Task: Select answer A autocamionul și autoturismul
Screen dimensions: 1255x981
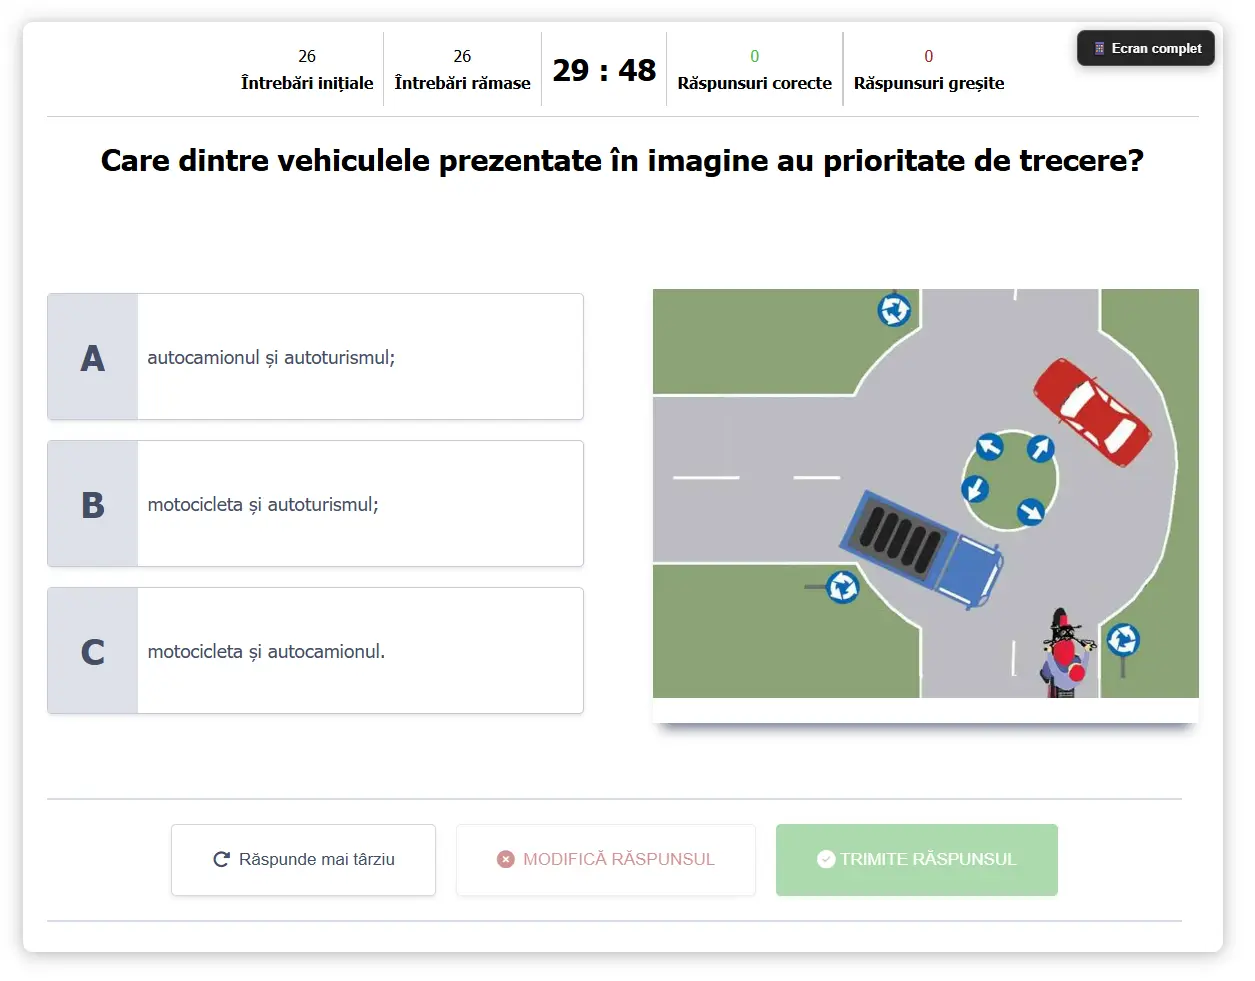Action: pyautogui.click(x=315, y=357)
